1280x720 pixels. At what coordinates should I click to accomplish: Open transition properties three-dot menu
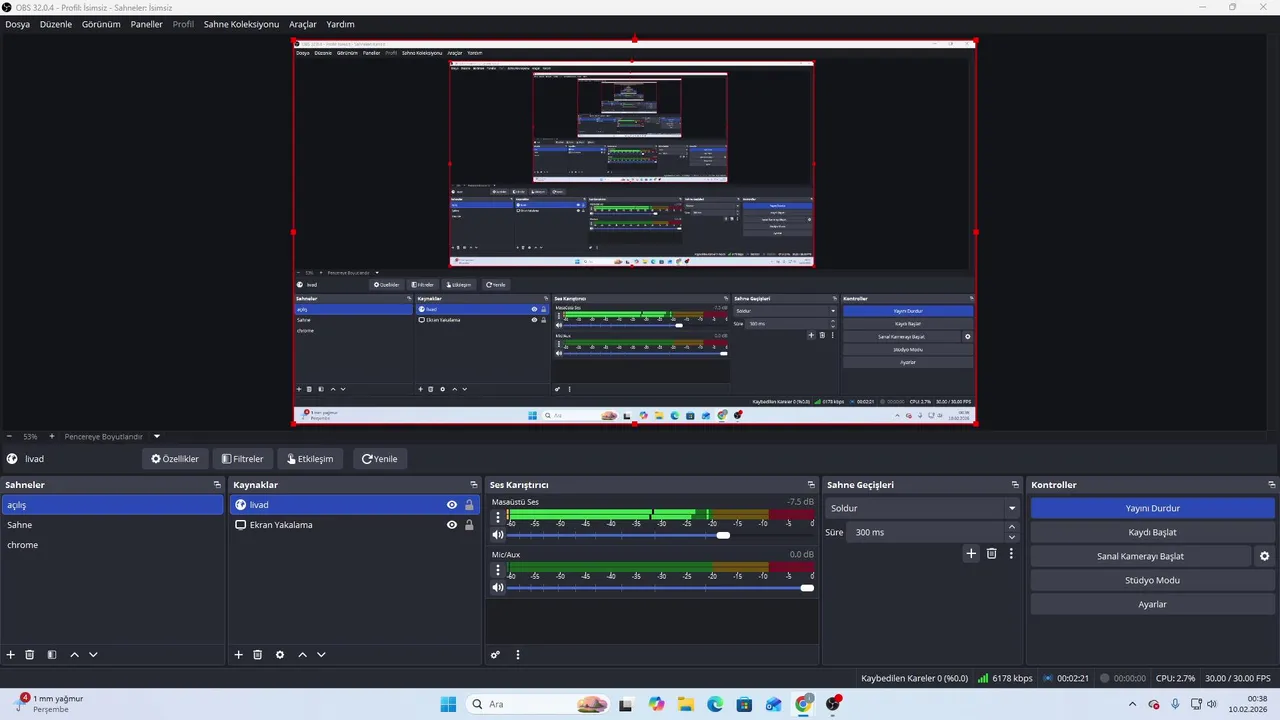tap(1011, 553)
